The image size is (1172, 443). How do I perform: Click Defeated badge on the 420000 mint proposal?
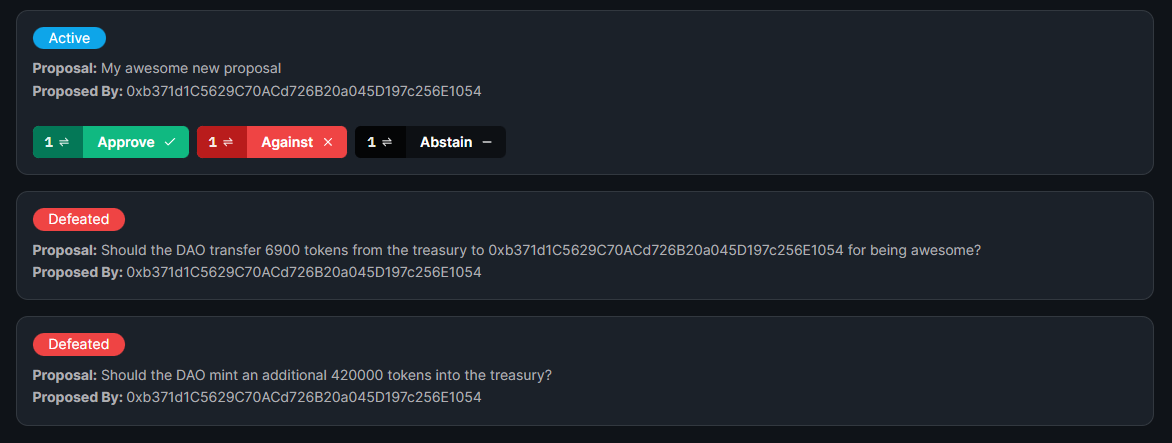click(x=78, y=344)
